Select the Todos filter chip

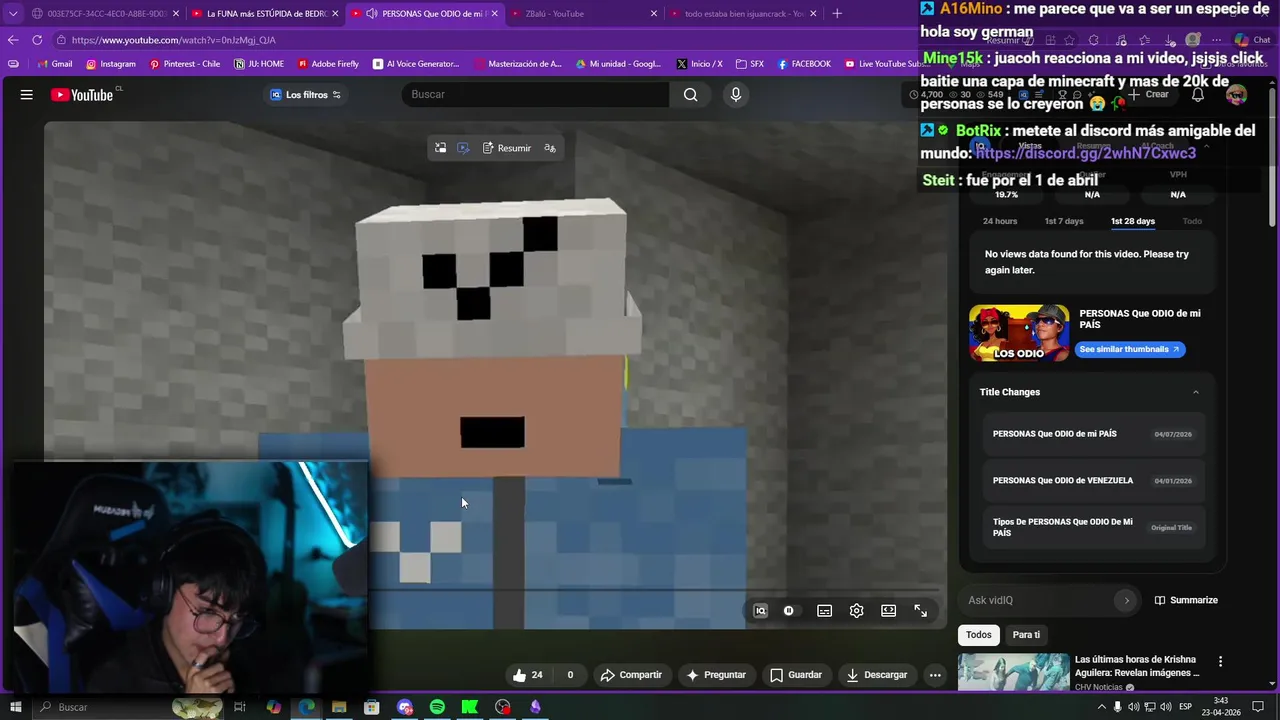coord(979,635)
